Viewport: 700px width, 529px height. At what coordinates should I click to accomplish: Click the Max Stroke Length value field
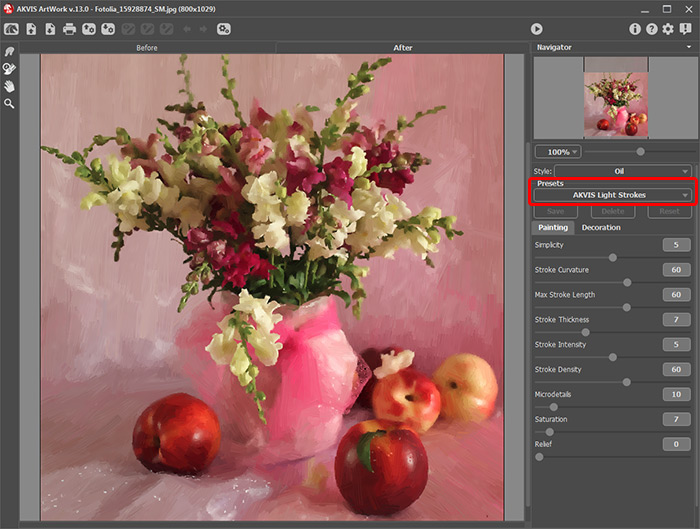(676, 295)
